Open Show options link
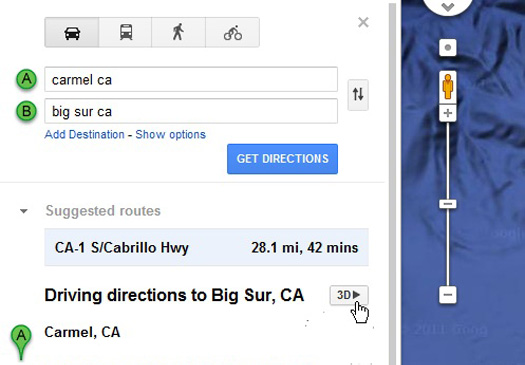Screen dimensions: 525x365 point(170,135)
